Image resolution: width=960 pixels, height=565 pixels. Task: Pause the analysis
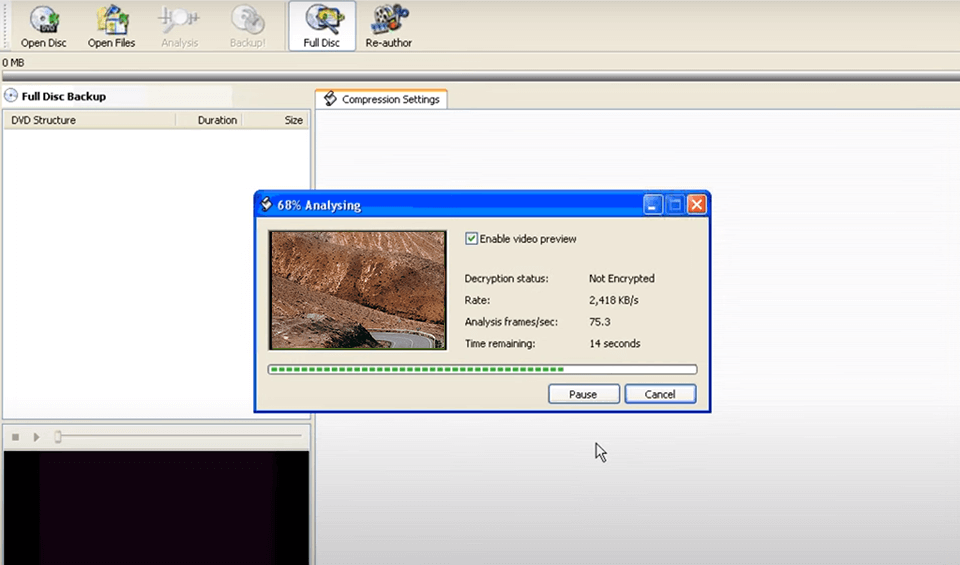click(x=583, y=394)
